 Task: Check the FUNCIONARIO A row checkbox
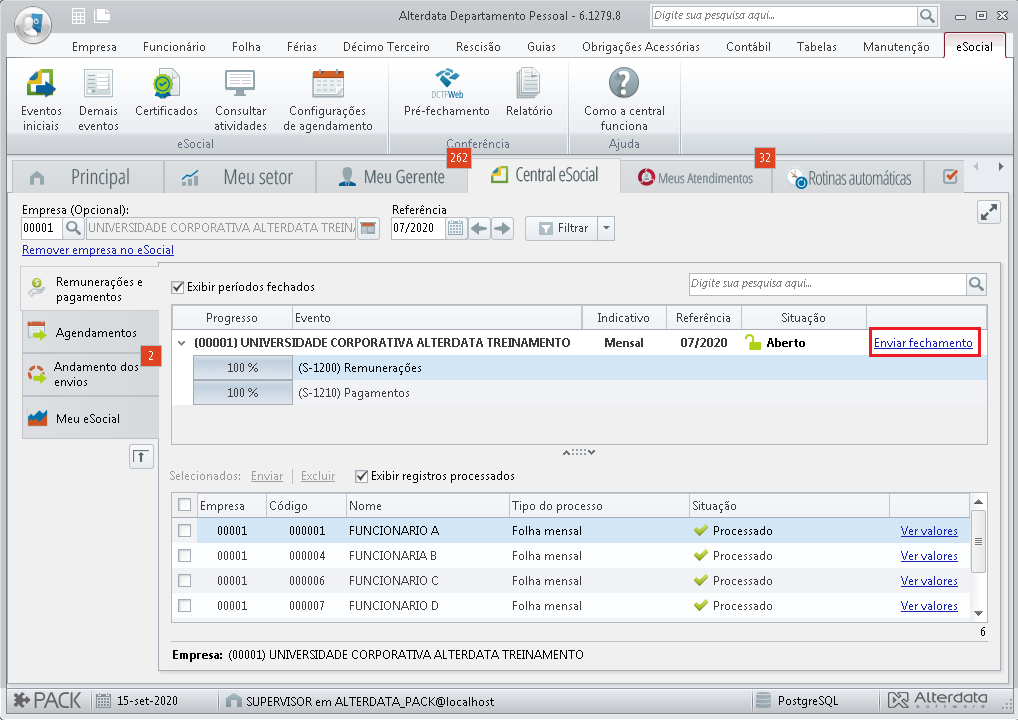click(x=184, y=530)
